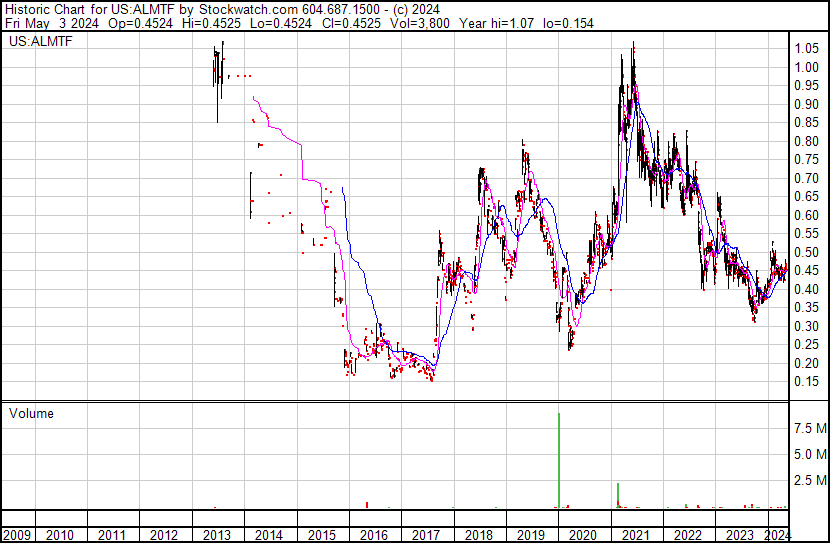Select the 2020 year marker on timeline

point(583,534)
